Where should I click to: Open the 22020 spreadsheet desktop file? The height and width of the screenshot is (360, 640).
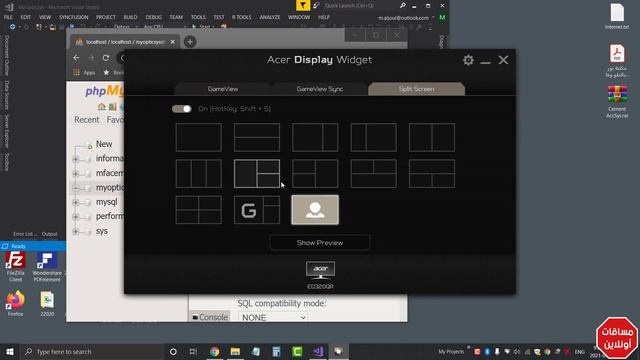(x=47, y=303)
